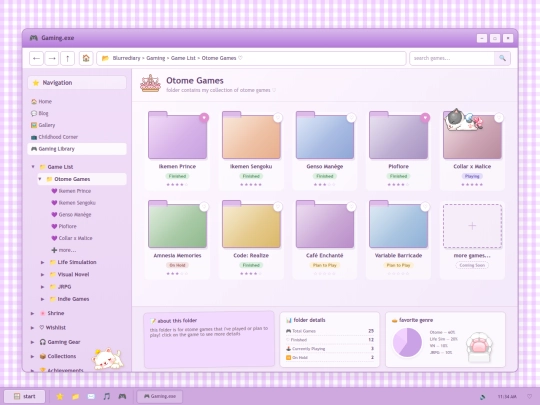The width and height of the screenshot is (540, 405).
Task: Open the folder icon in the taskbar
Action: click(75, 396)
